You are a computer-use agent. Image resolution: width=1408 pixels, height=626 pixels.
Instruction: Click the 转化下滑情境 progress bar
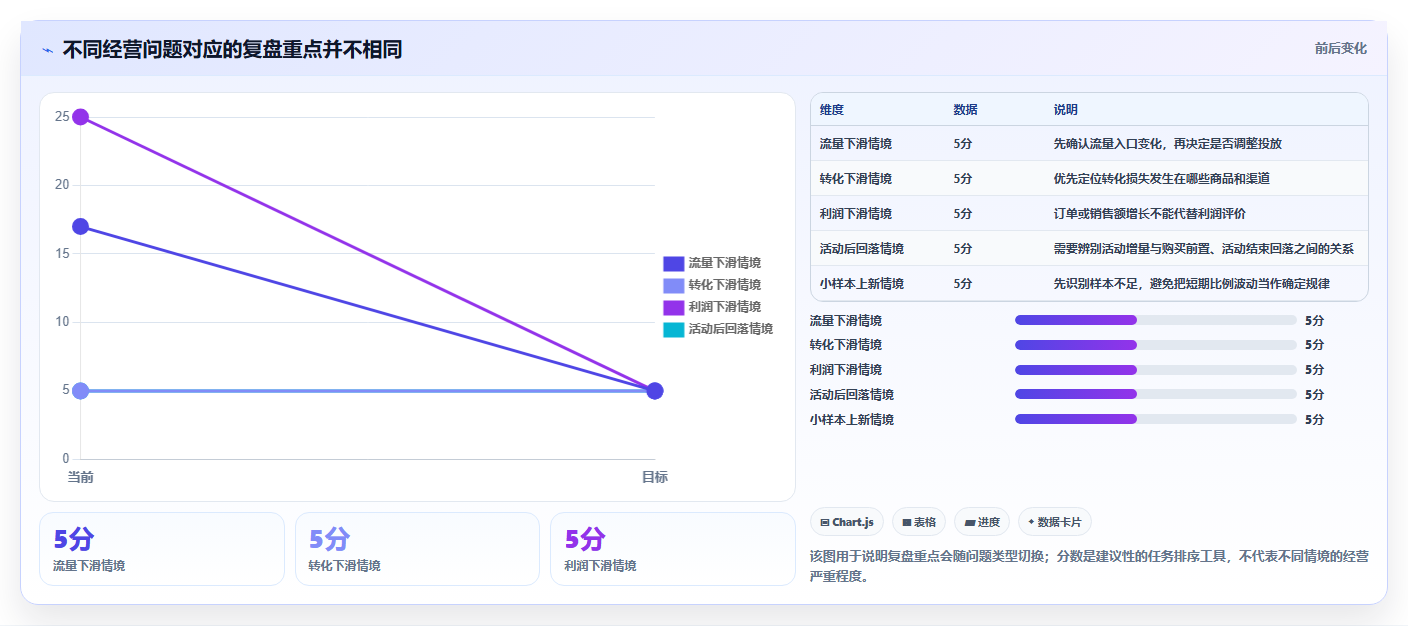click(1156, 345)
